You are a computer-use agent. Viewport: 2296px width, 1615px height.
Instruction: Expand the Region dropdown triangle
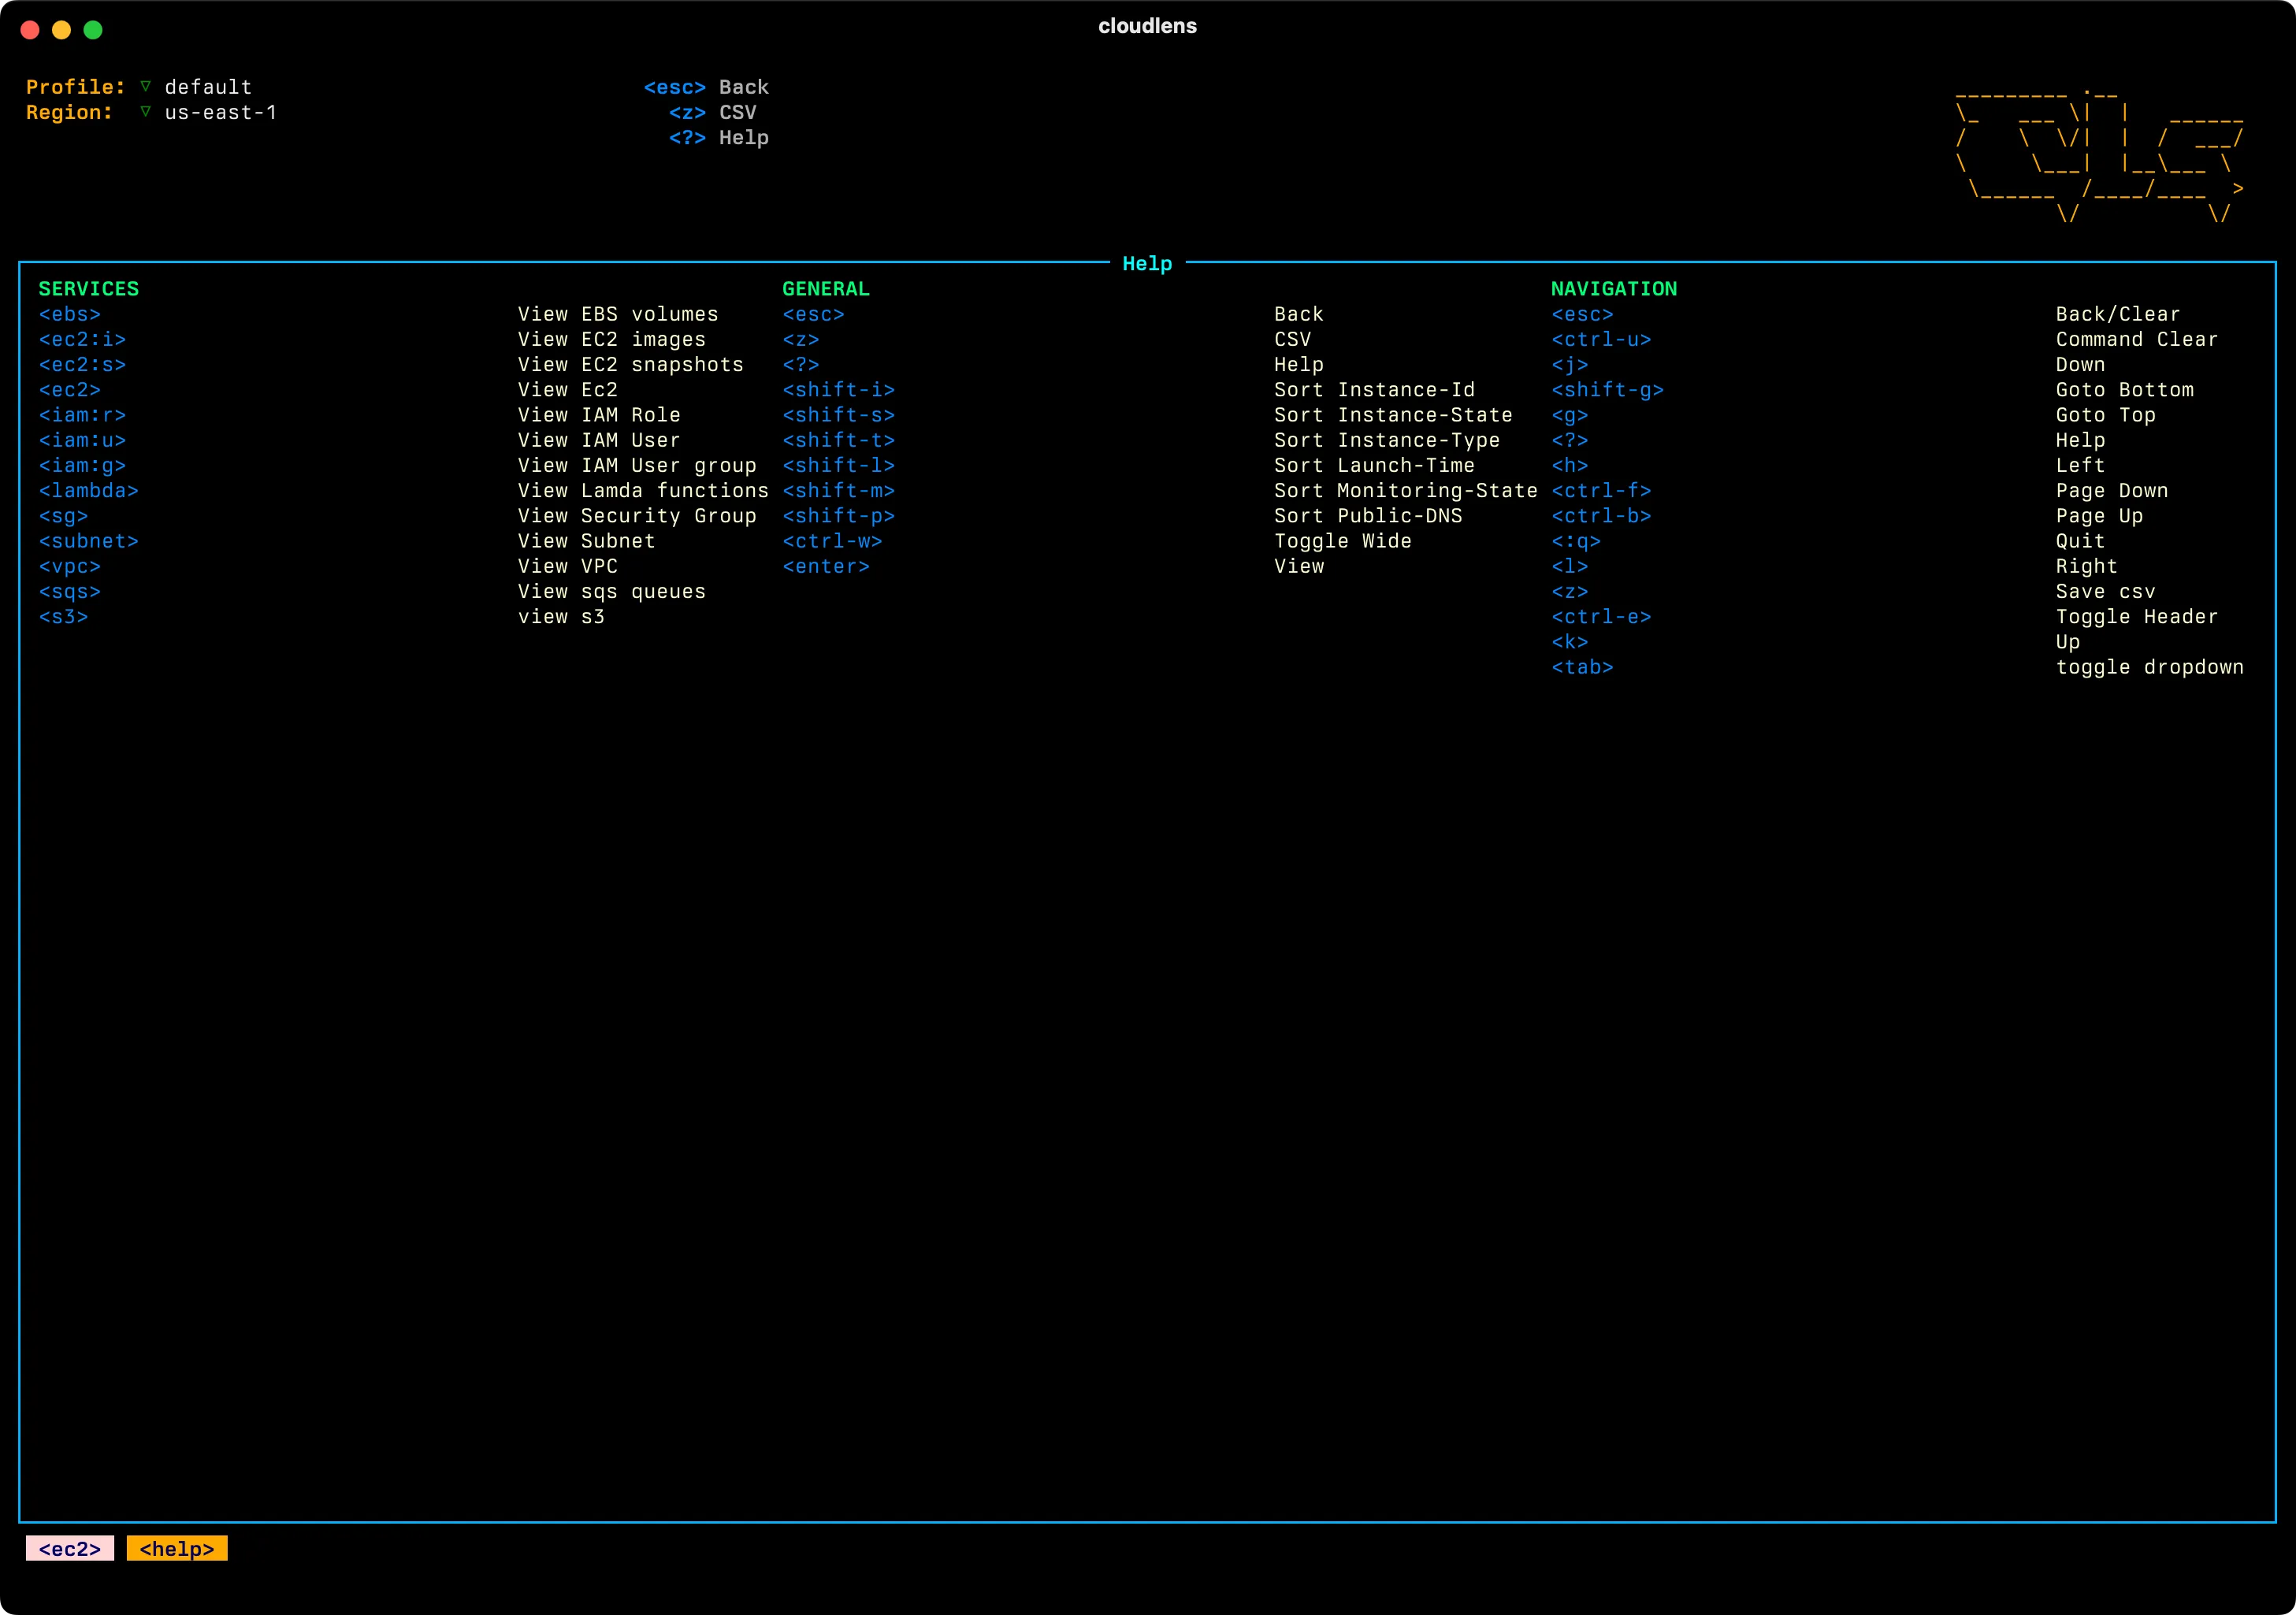click(146, 112)
